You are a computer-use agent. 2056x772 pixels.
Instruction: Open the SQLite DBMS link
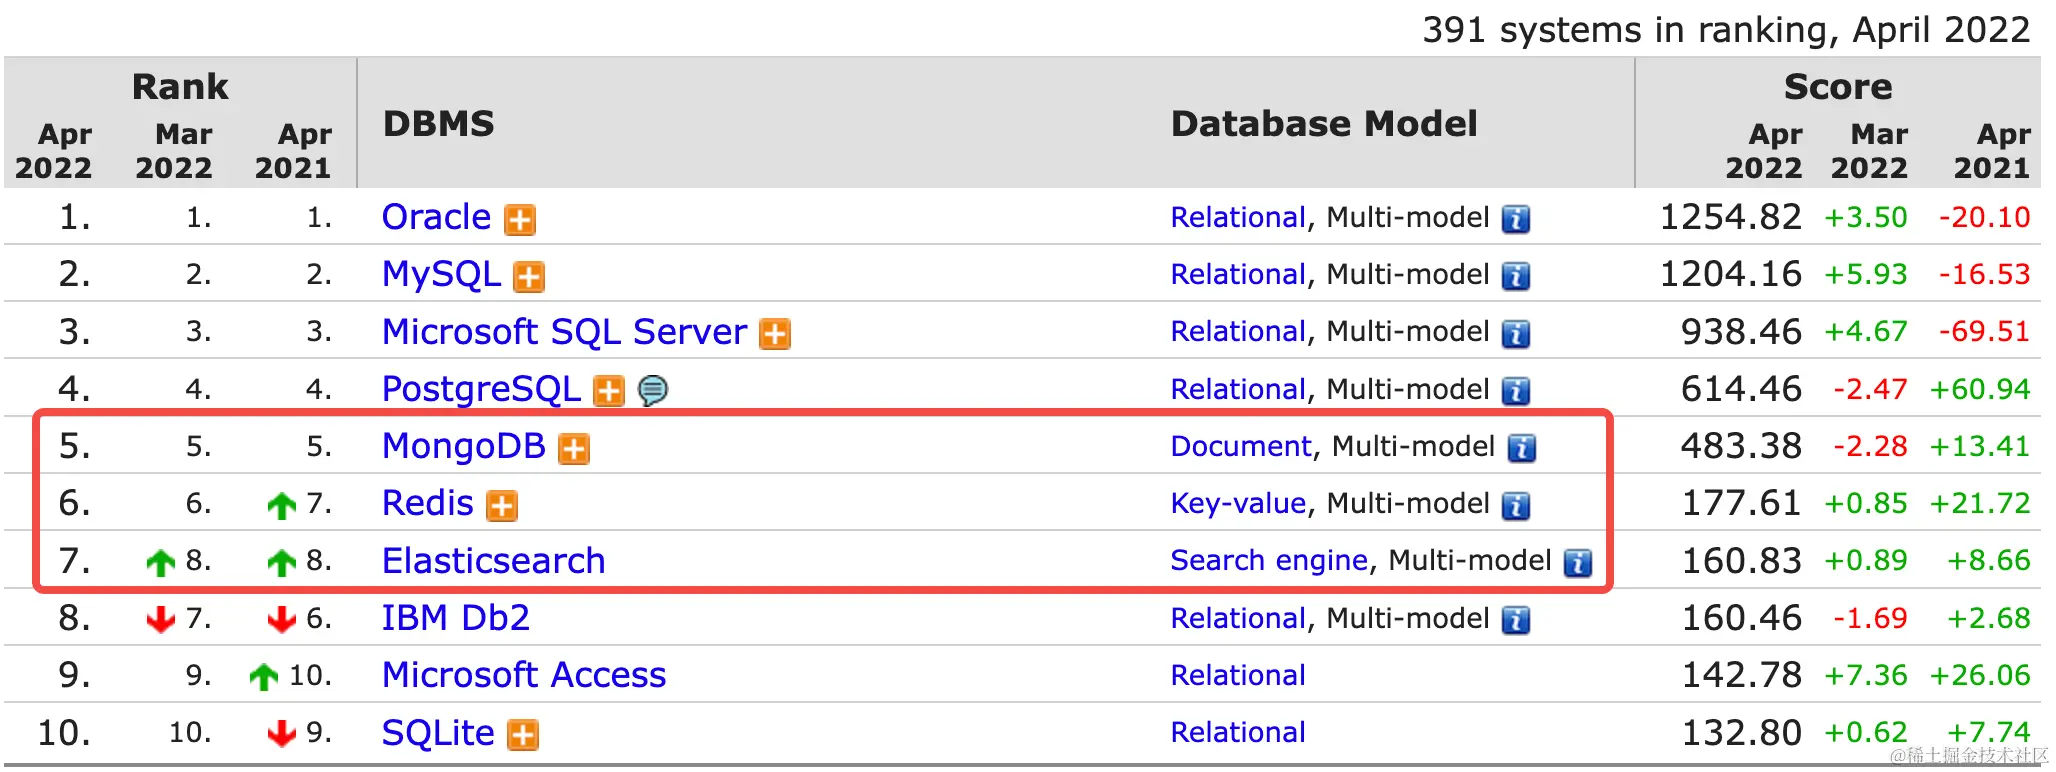point(438,733)
